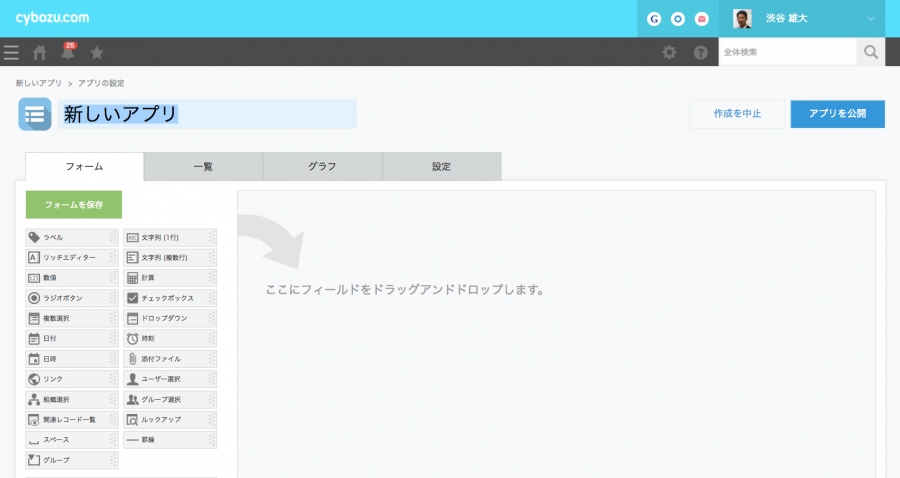This screenshot has width=900, height=478.
Task: Select the ラジオボタン field item
Action: [x=72, y=298]
